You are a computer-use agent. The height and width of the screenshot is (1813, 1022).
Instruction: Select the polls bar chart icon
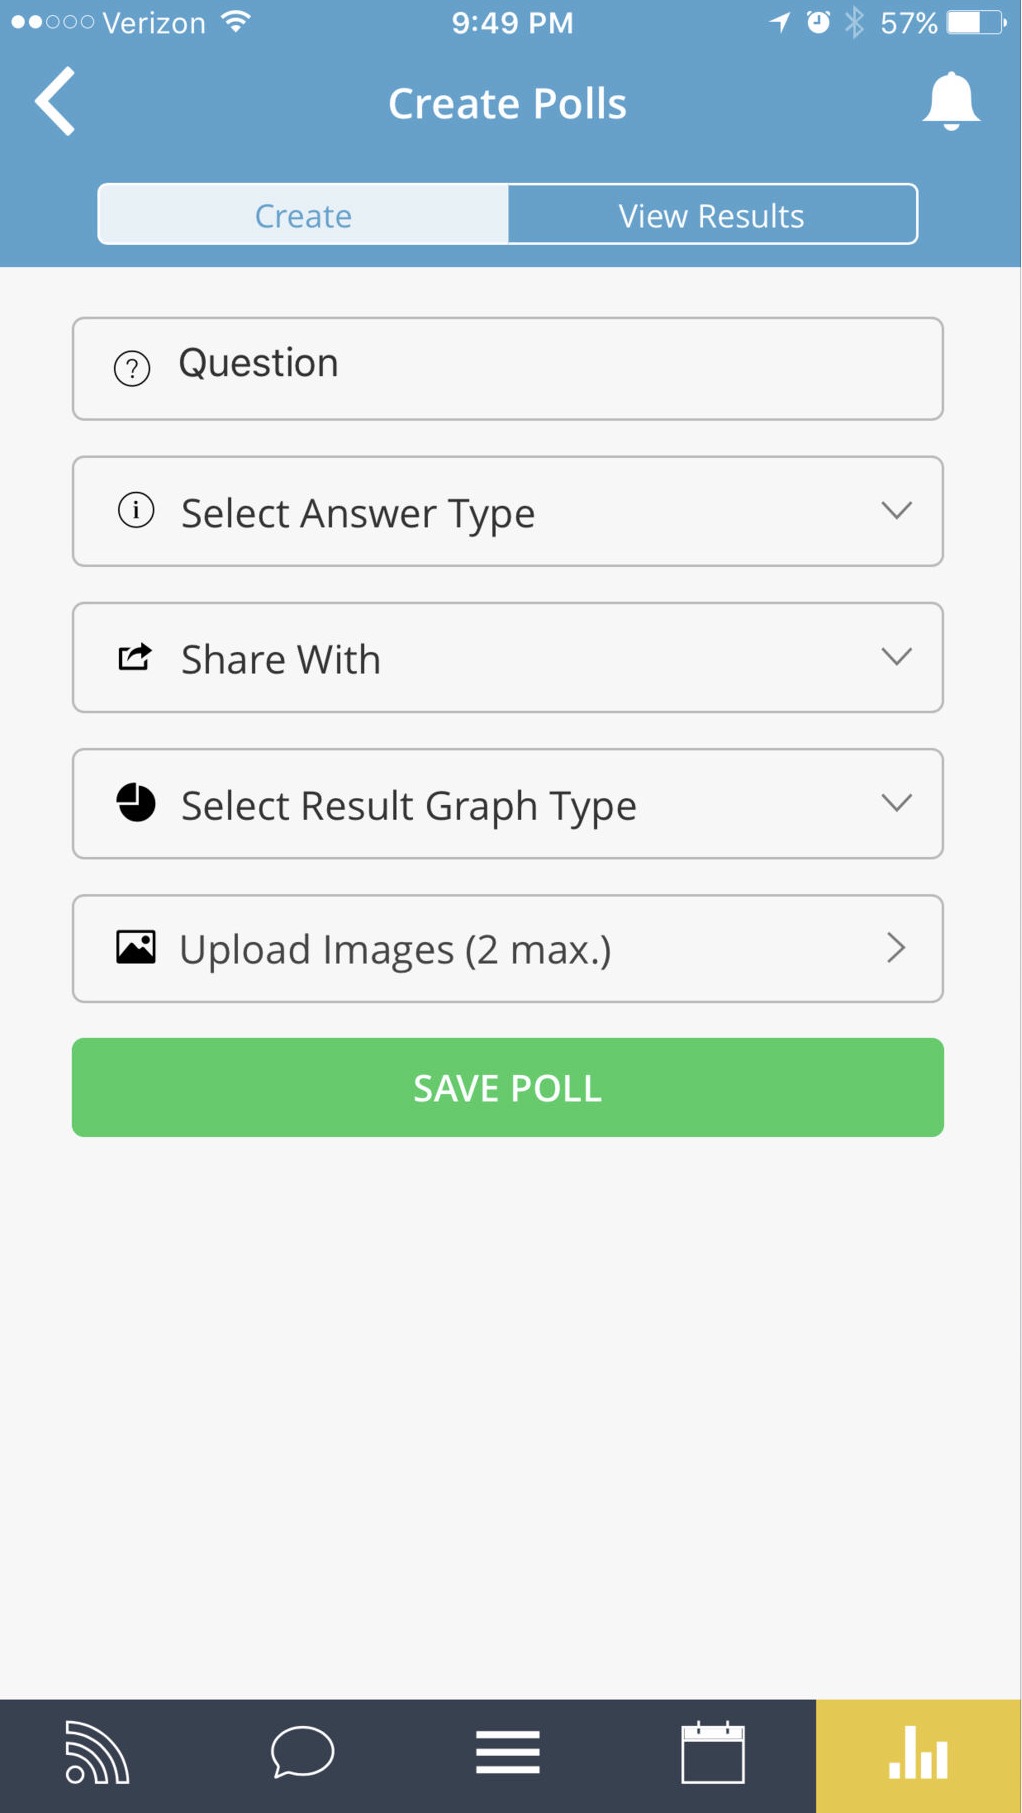pos(918,1755)
